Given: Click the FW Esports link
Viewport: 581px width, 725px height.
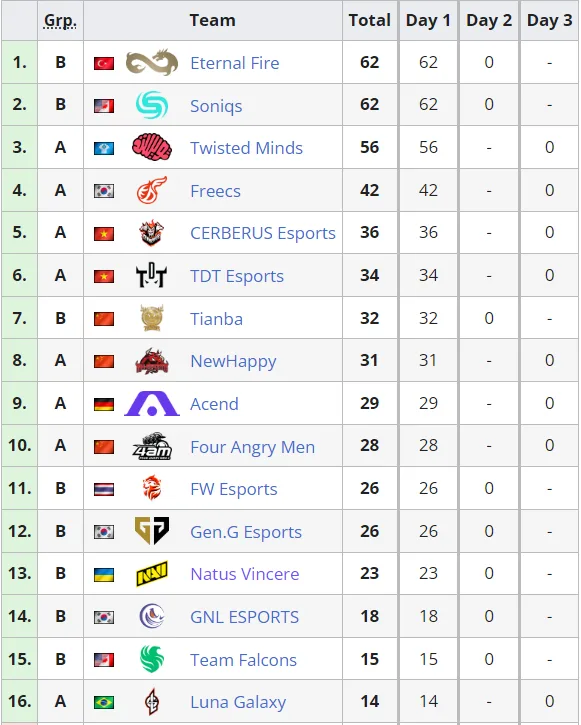Looking at the screenshot, I should (234, 489).
